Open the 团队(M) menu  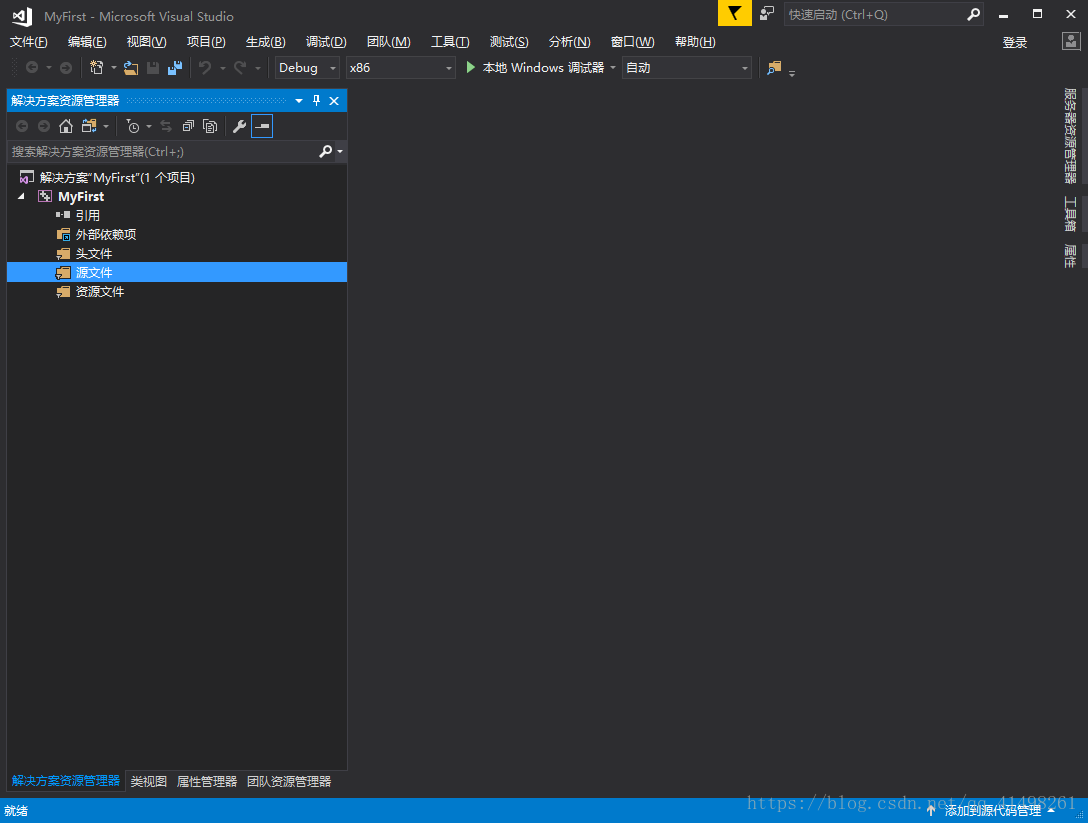tap(389, 42)
